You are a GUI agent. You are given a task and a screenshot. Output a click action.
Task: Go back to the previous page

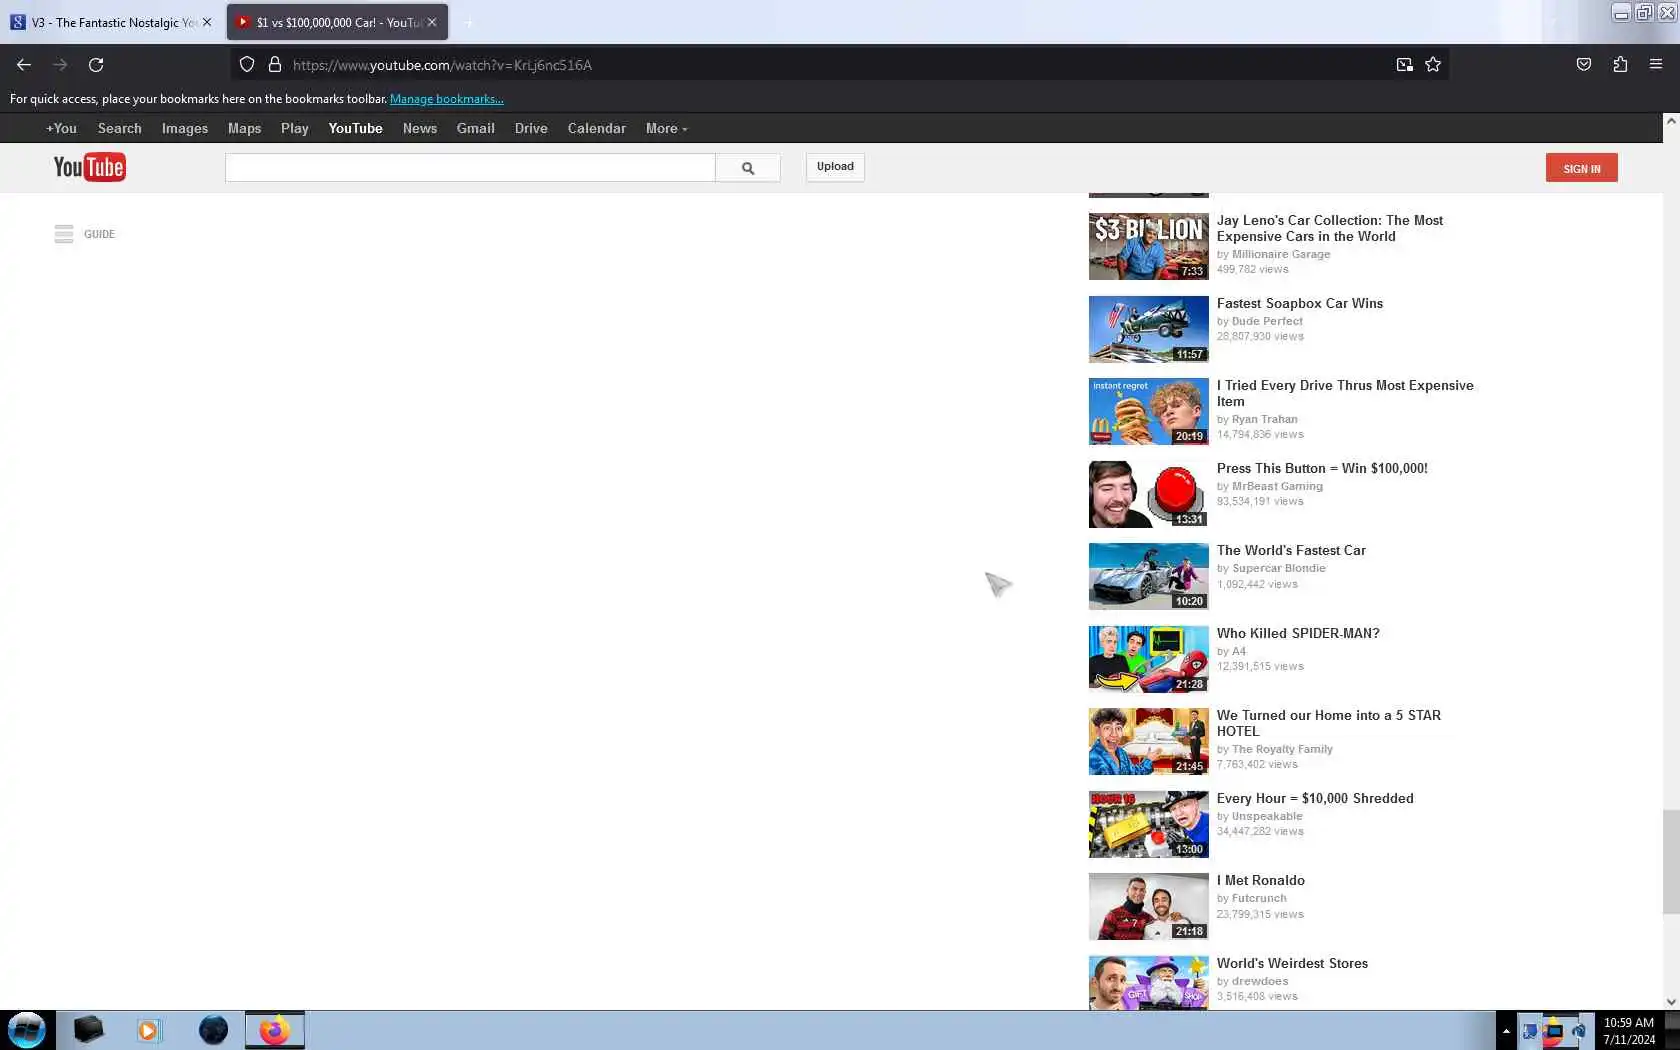24,65
